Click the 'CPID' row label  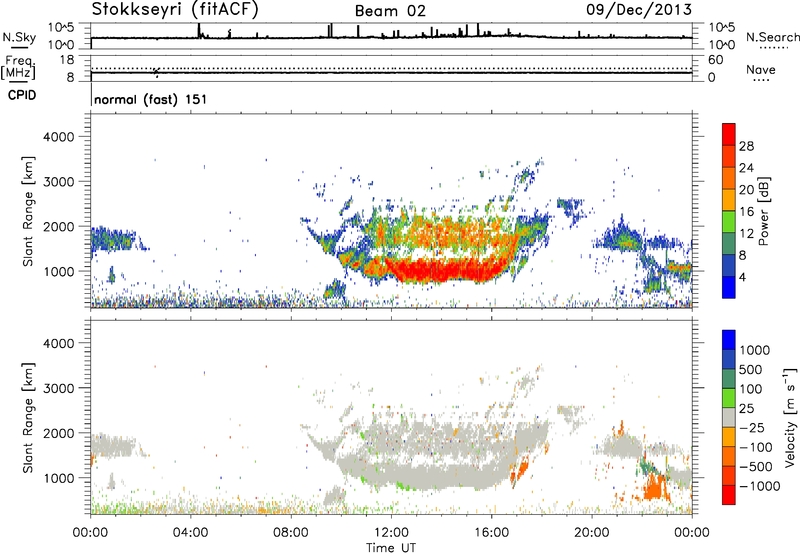pos(22,95)
